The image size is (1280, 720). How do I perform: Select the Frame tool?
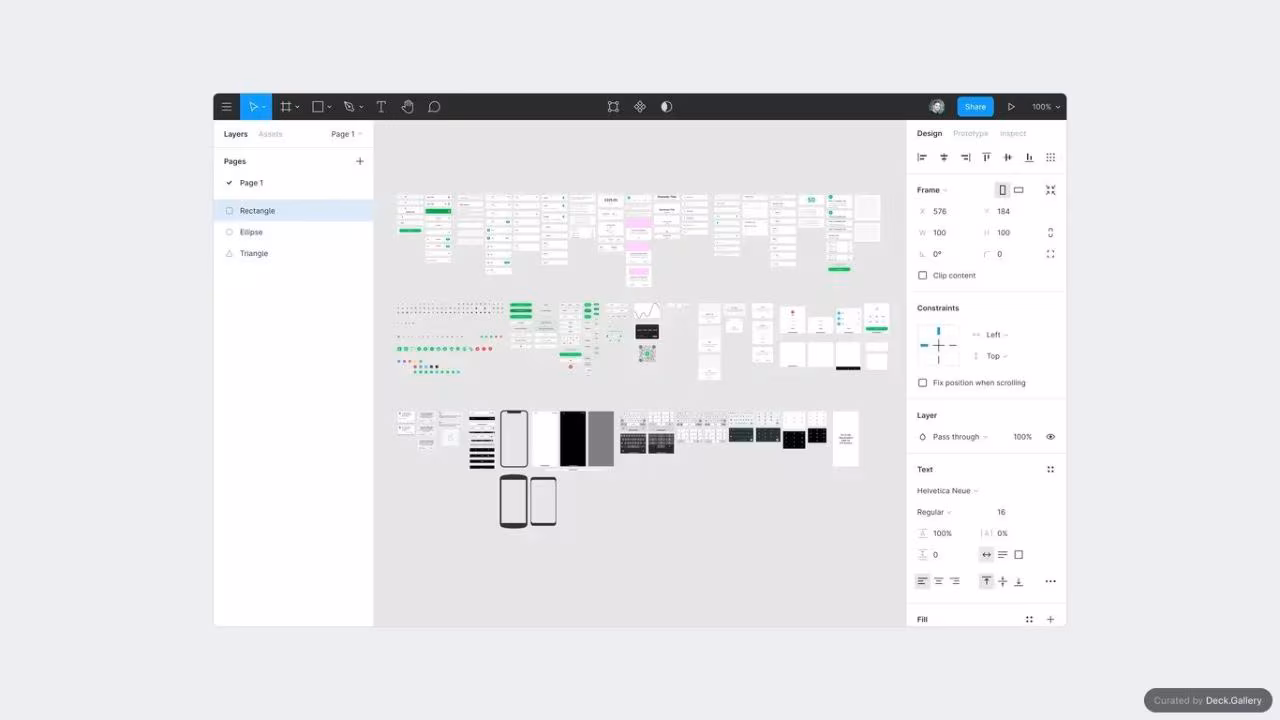point(286,107)
